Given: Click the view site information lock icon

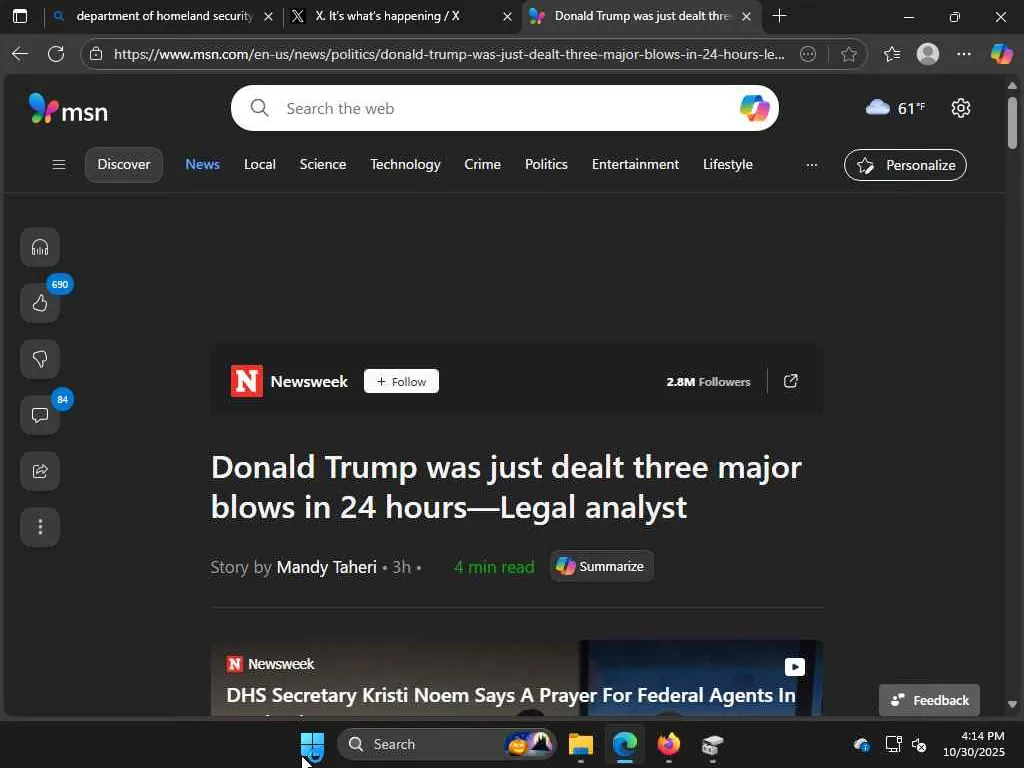Looking at the screenshot, I should click(x=96, y=54).
